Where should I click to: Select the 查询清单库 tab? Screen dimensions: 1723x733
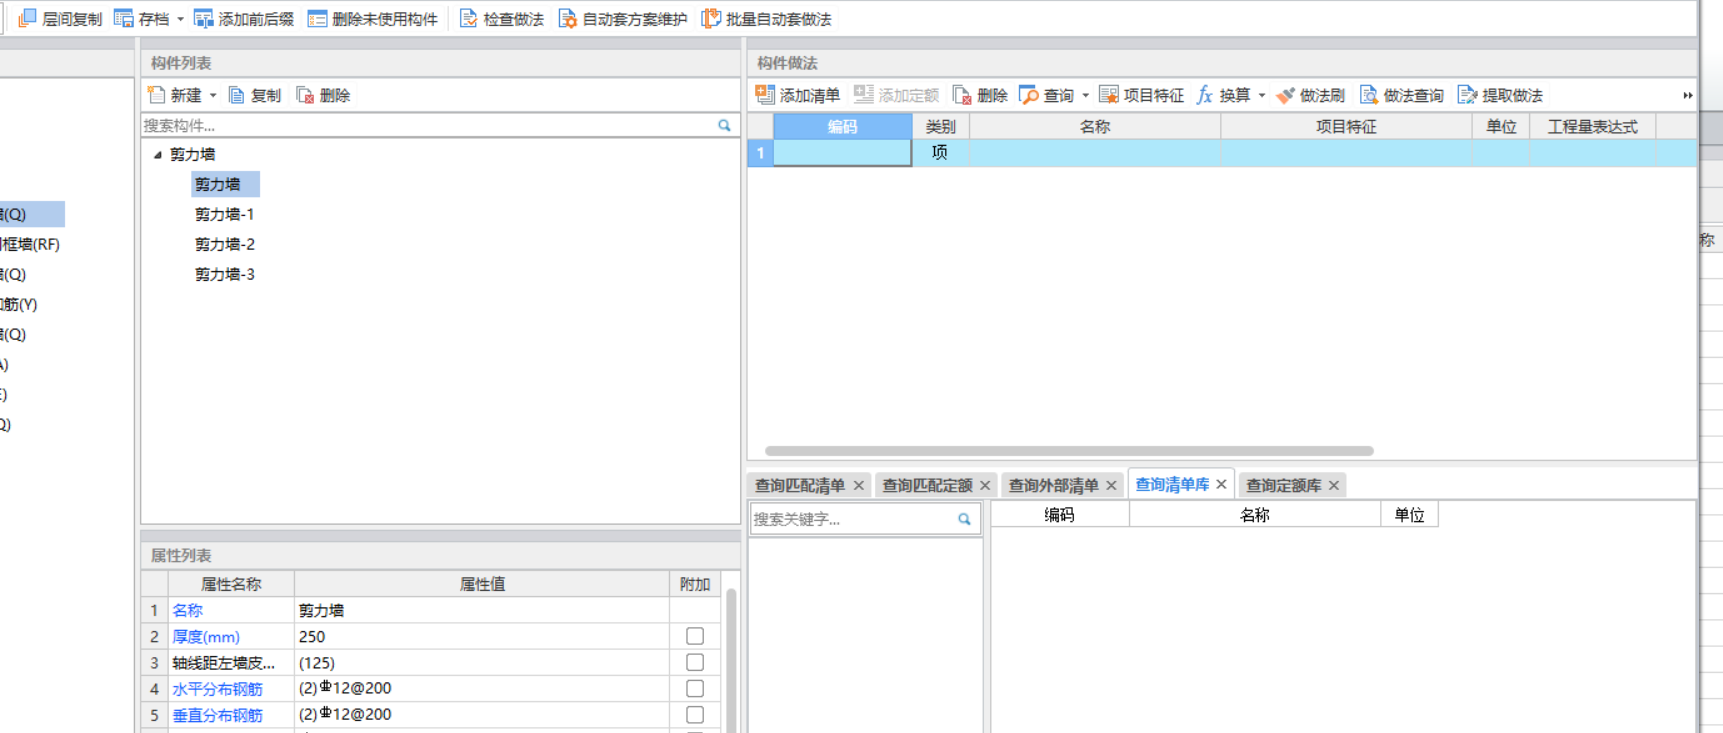[1172, 484]
